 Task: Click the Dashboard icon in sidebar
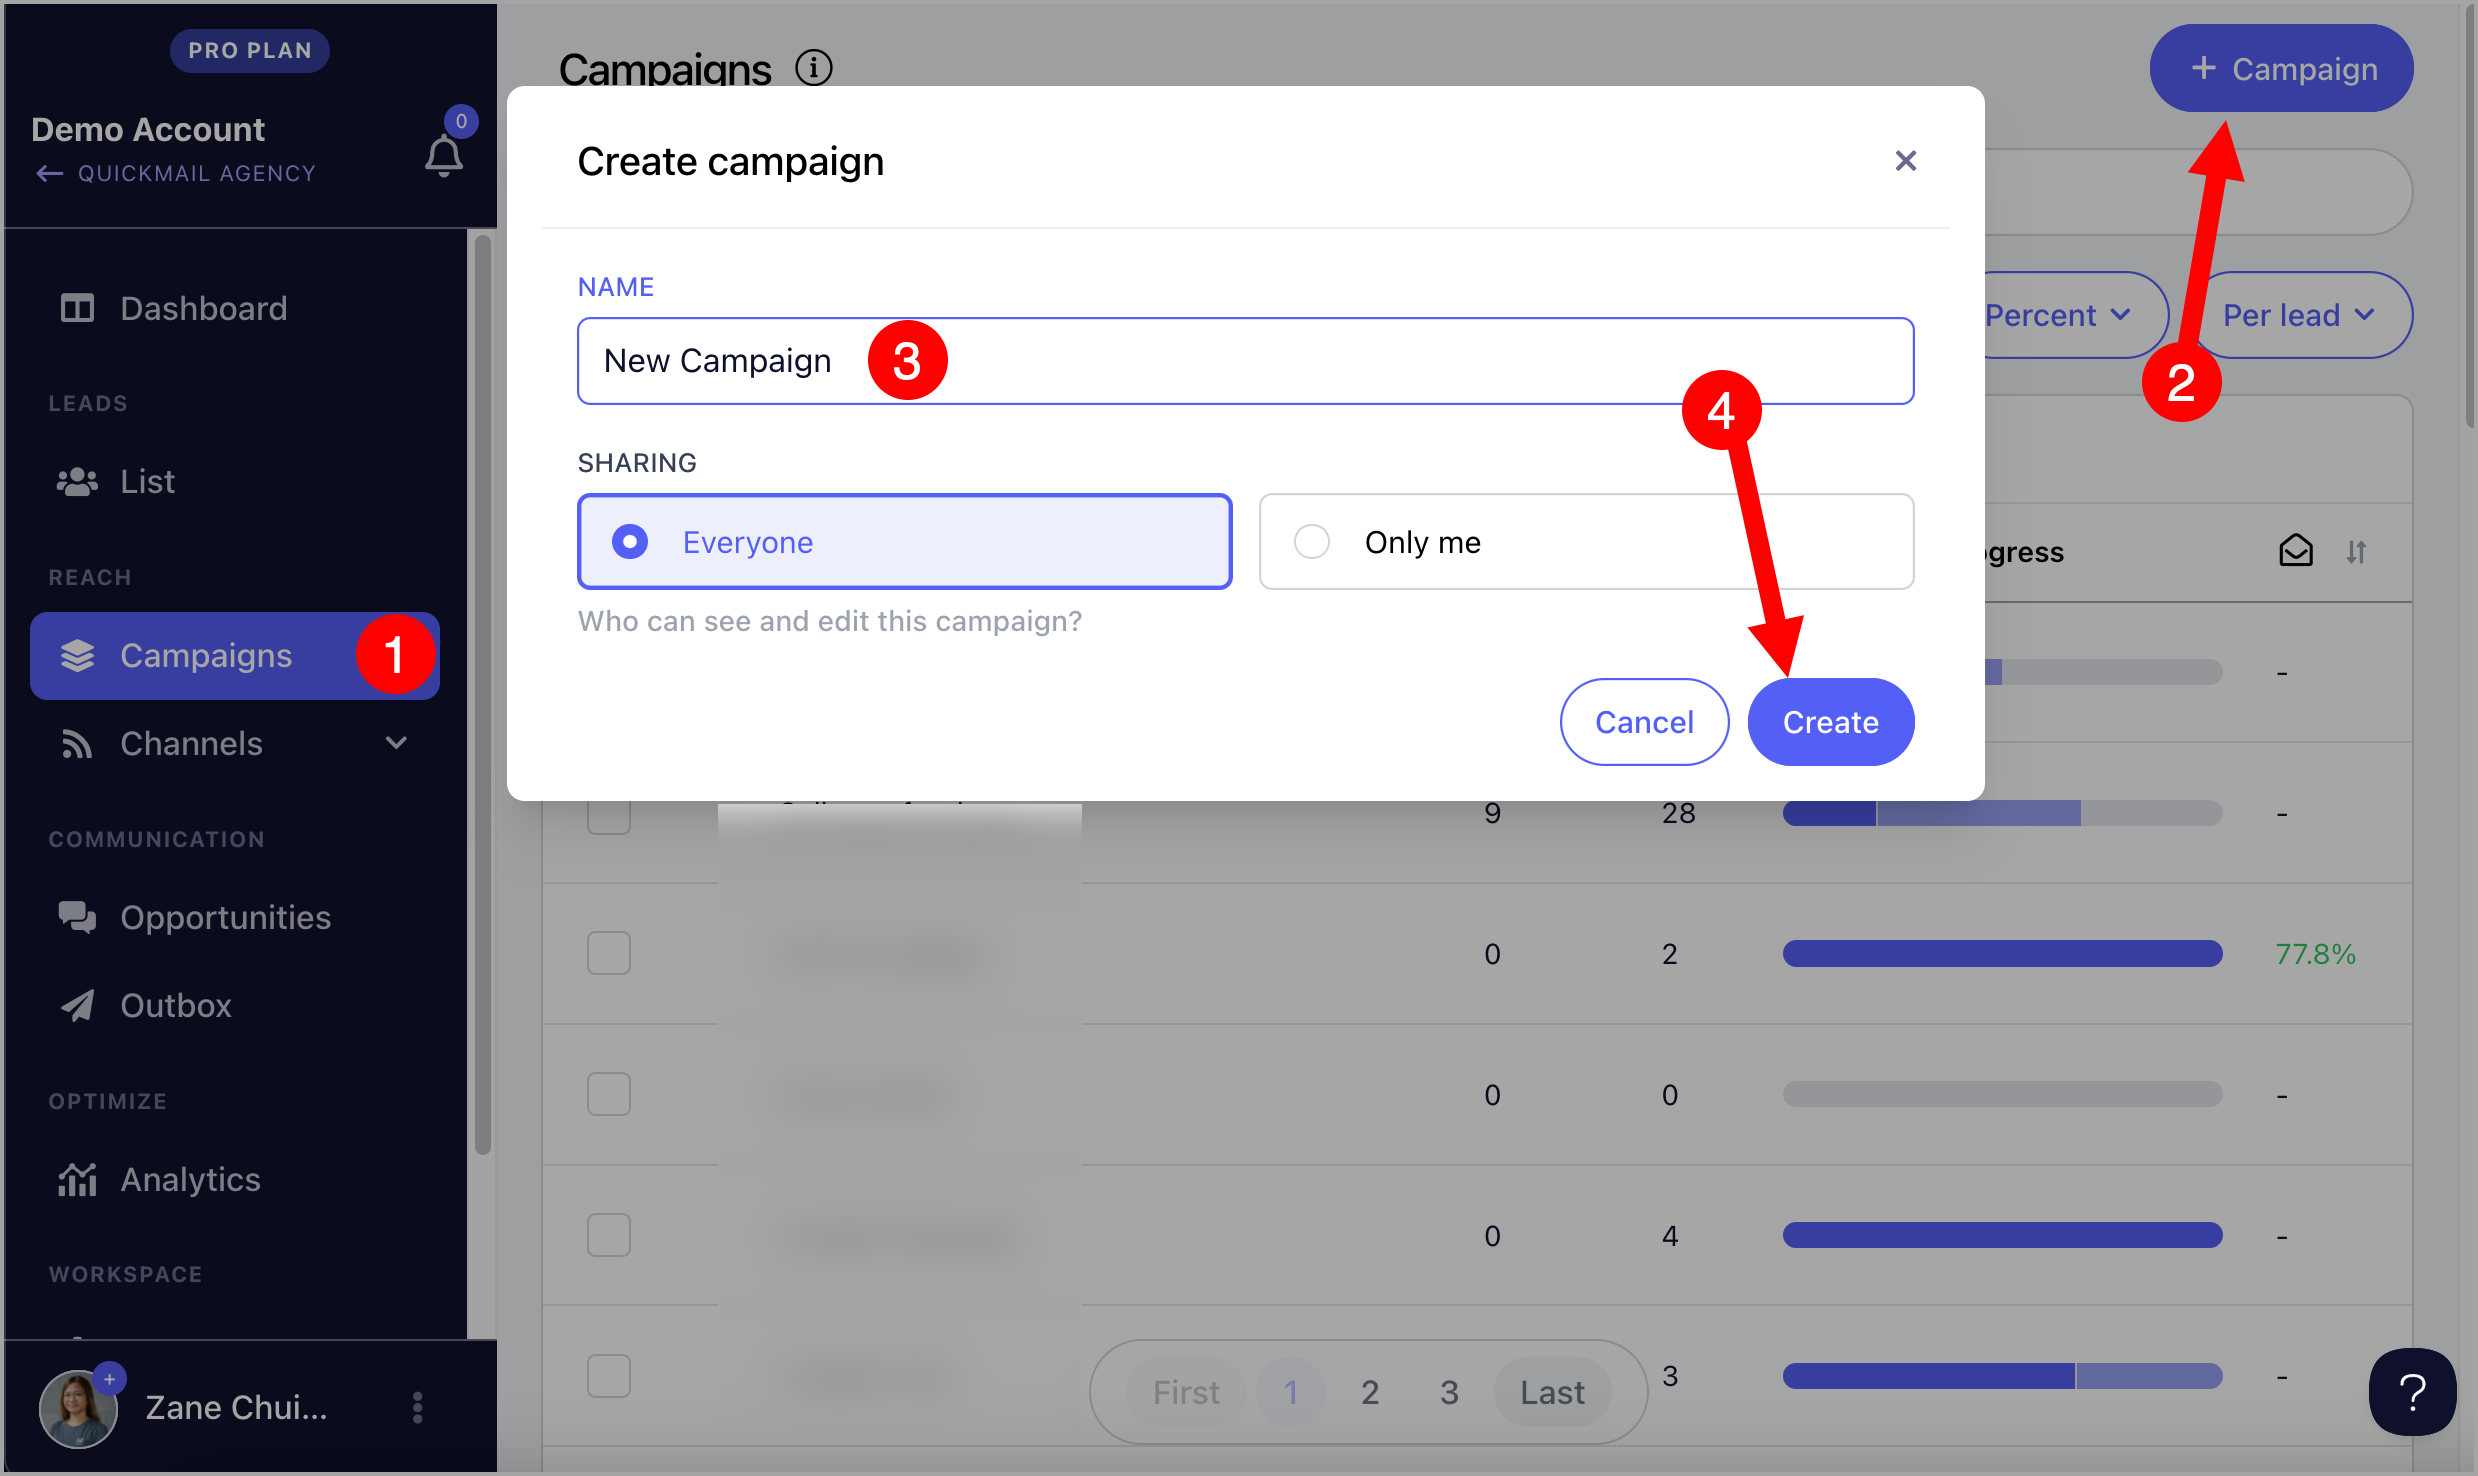click(x=77, y=308)
